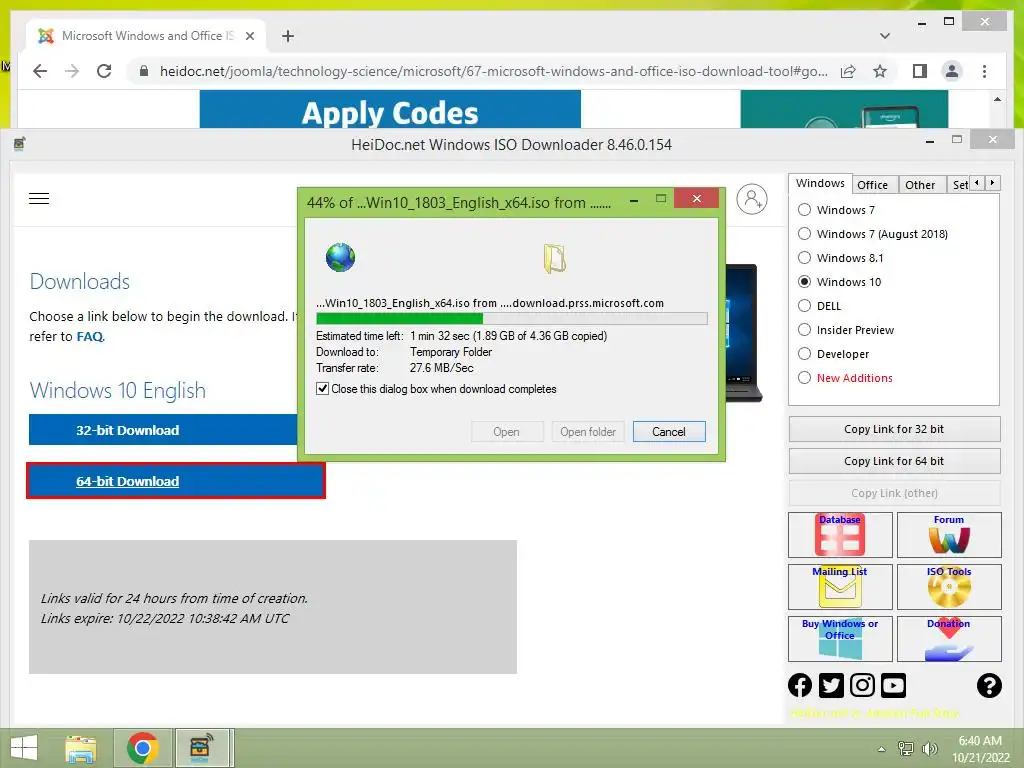Screen dimensions: 1024x768
Task: Move tab strip right with arrow
Action: [992, 183]
